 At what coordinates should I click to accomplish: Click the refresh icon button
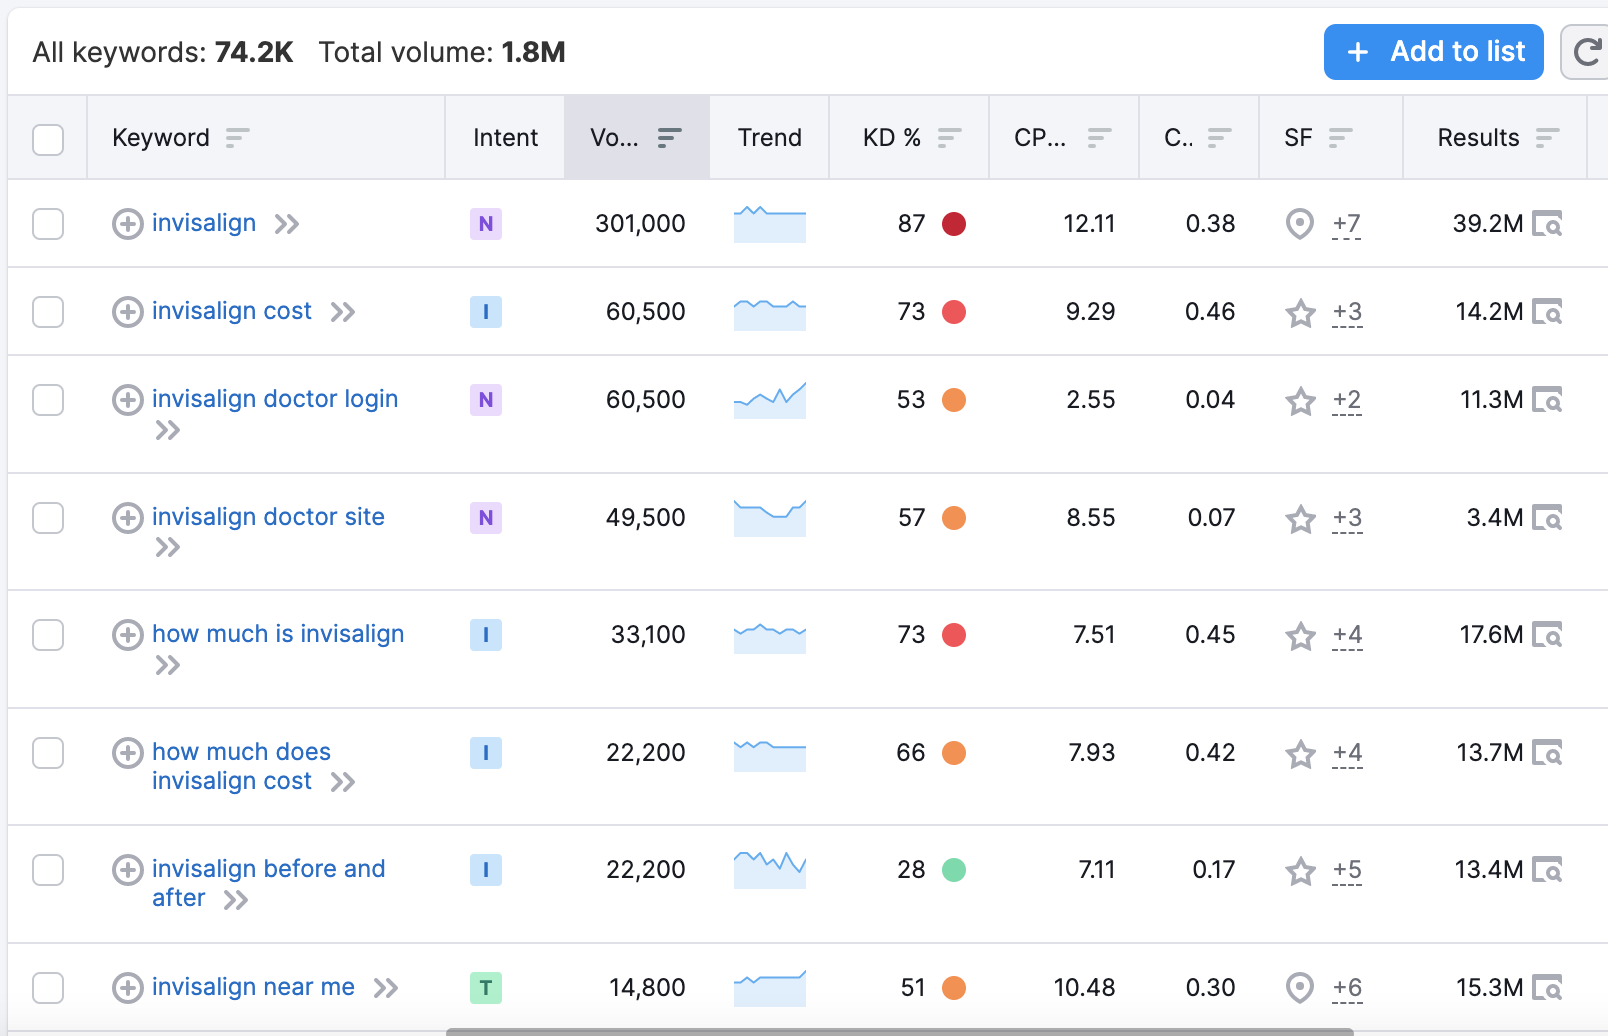[1586, 52]
